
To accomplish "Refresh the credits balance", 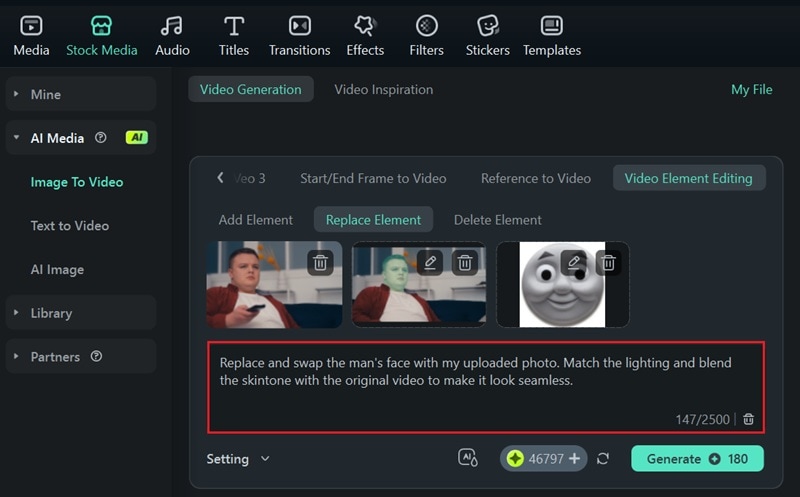I will [x=603, y=459].
